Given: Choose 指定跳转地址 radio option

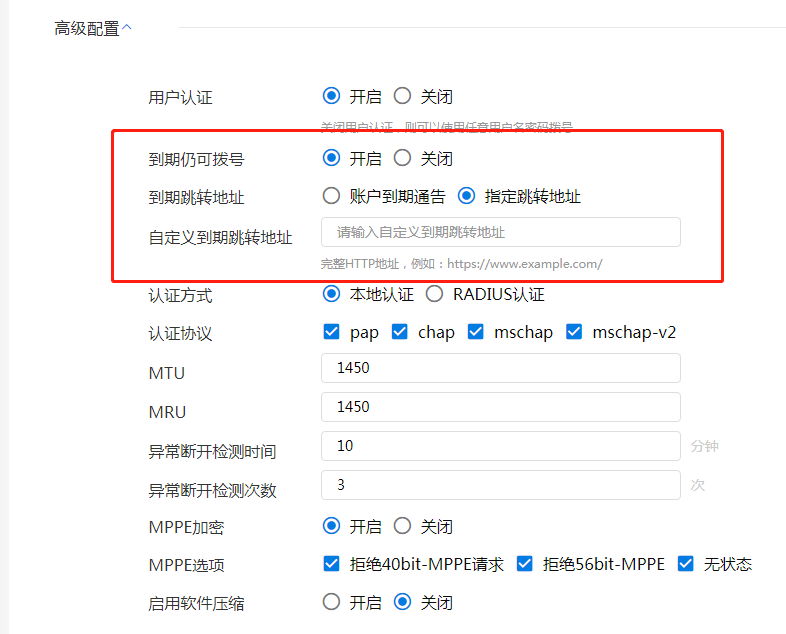Looking at the screenshot, I should pyautogui.click(x=466, y=196).
